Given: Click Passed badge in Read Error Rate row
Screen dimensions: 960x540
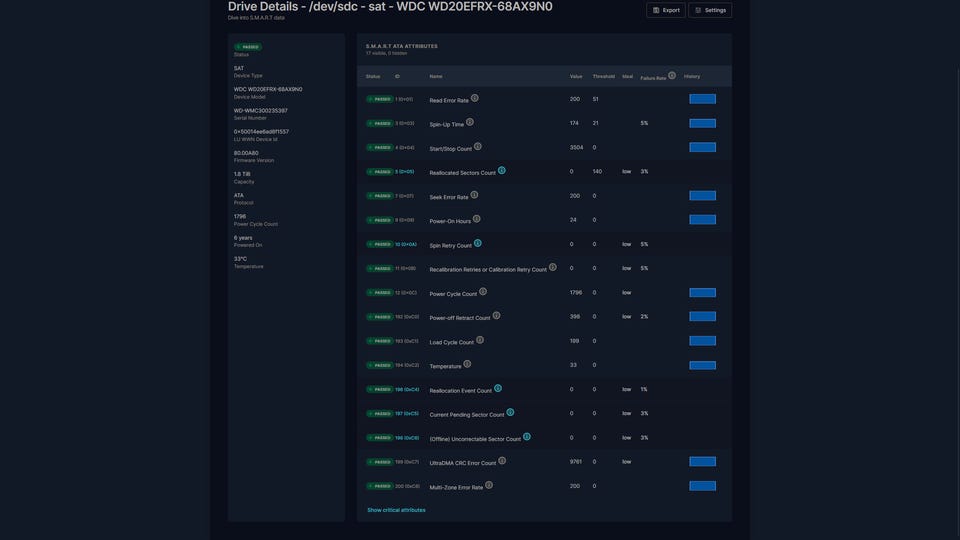Looking at the screenshot, I should [x=380, y=99].
